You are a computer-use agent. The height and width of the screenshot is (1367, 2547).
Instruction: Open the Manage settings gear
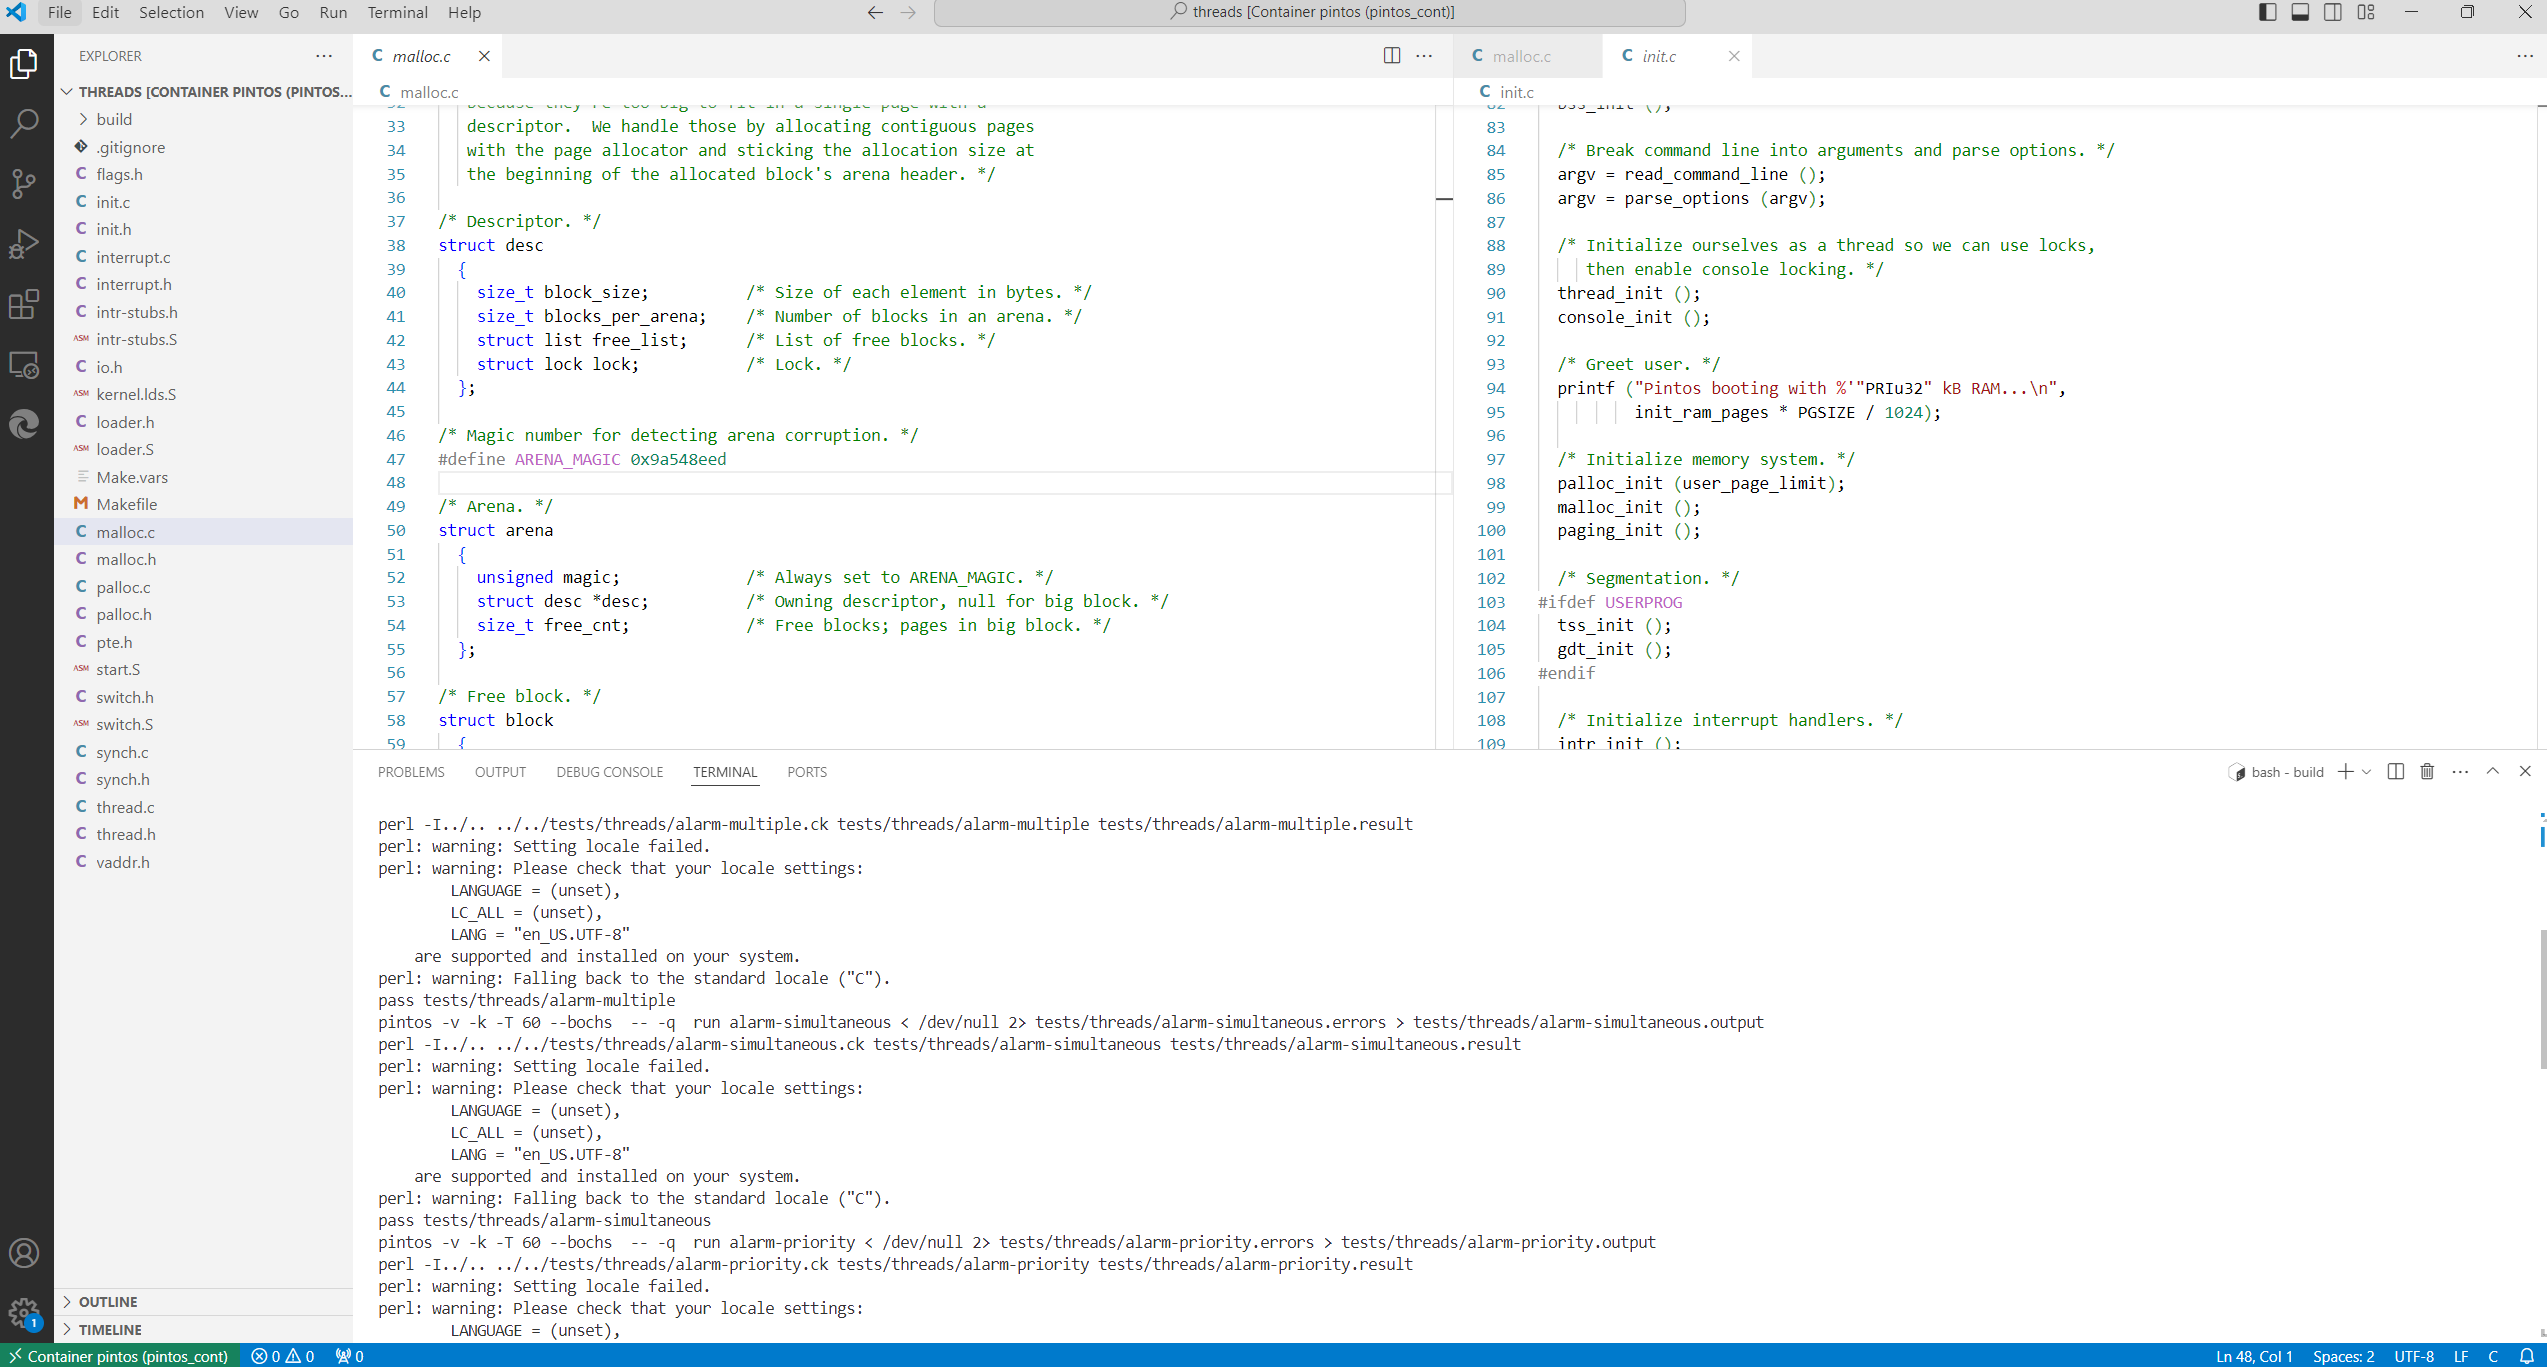pyautogui.click(x=24, y=1313)
